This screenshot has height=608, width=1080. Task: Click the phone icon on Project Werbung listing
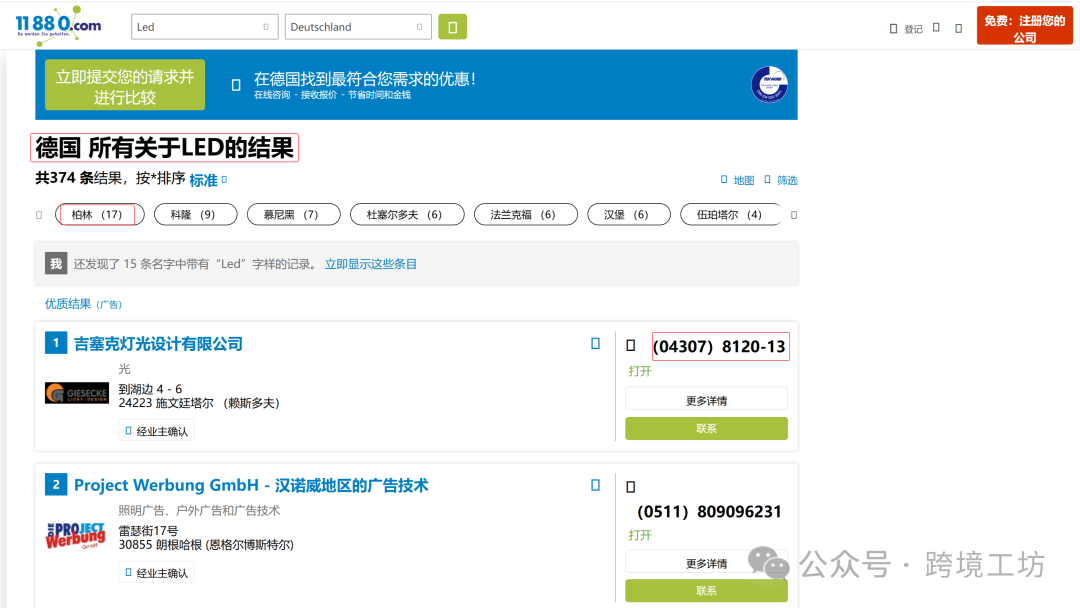point(631,485)
